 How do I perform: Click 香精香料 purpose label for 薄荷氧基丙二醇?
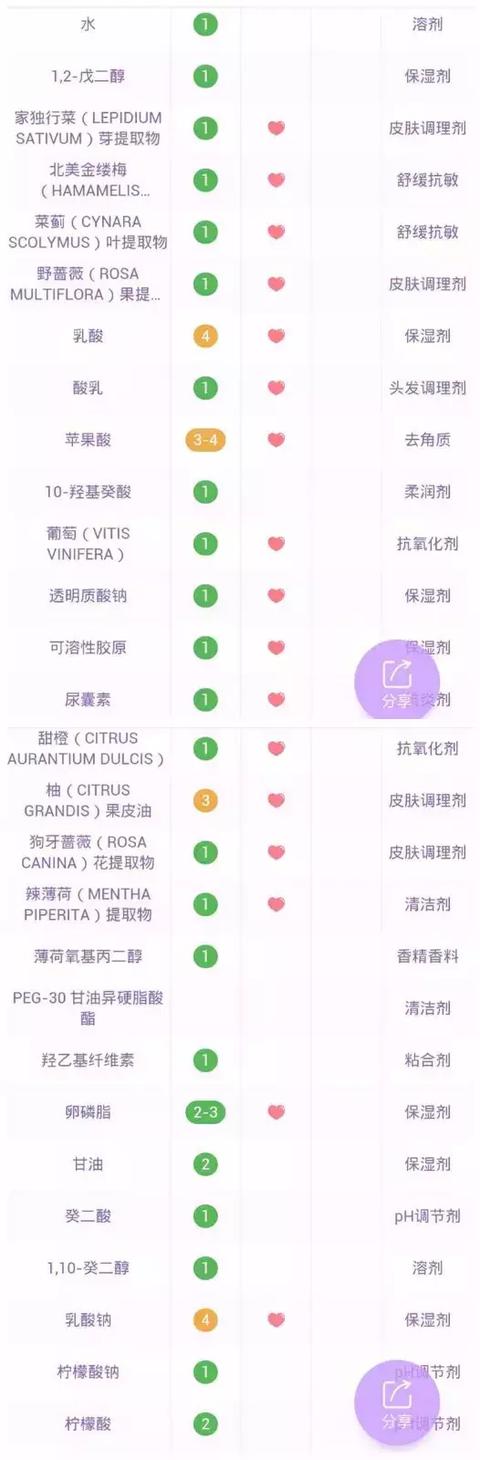tap(427, 956)
